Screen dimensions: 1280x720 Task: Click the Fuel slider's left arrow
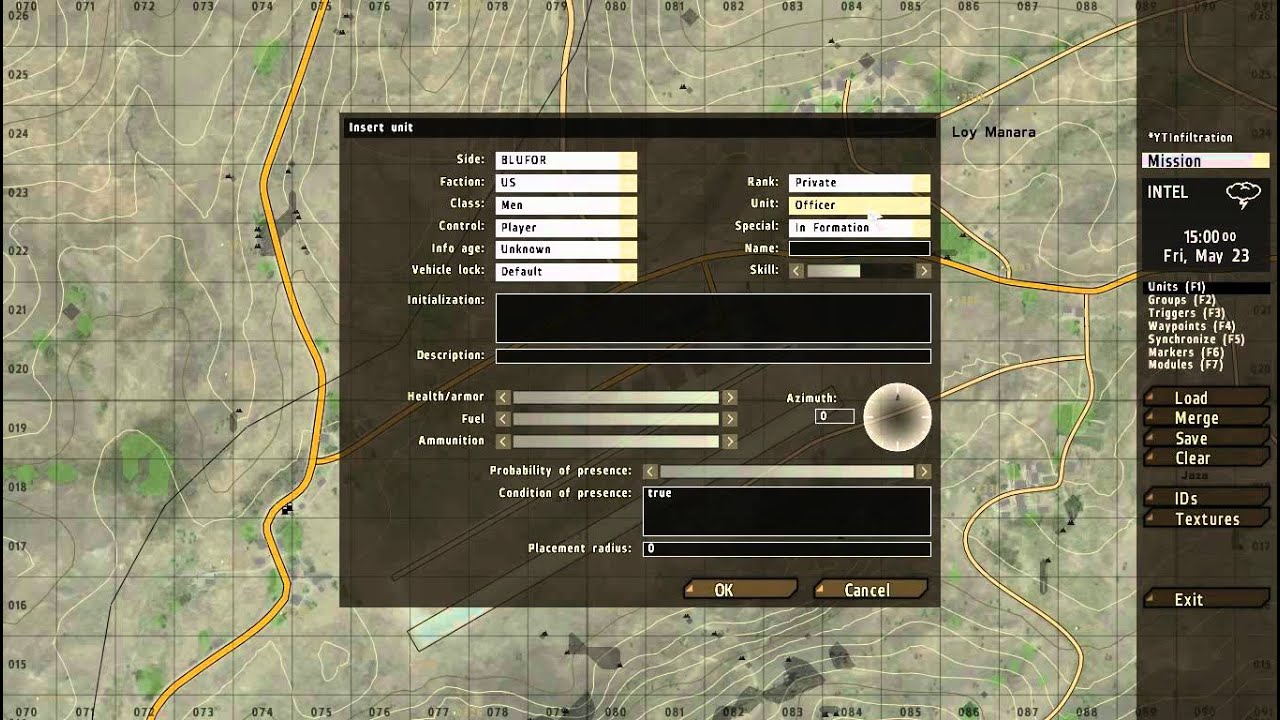click(x=503, y=419)
